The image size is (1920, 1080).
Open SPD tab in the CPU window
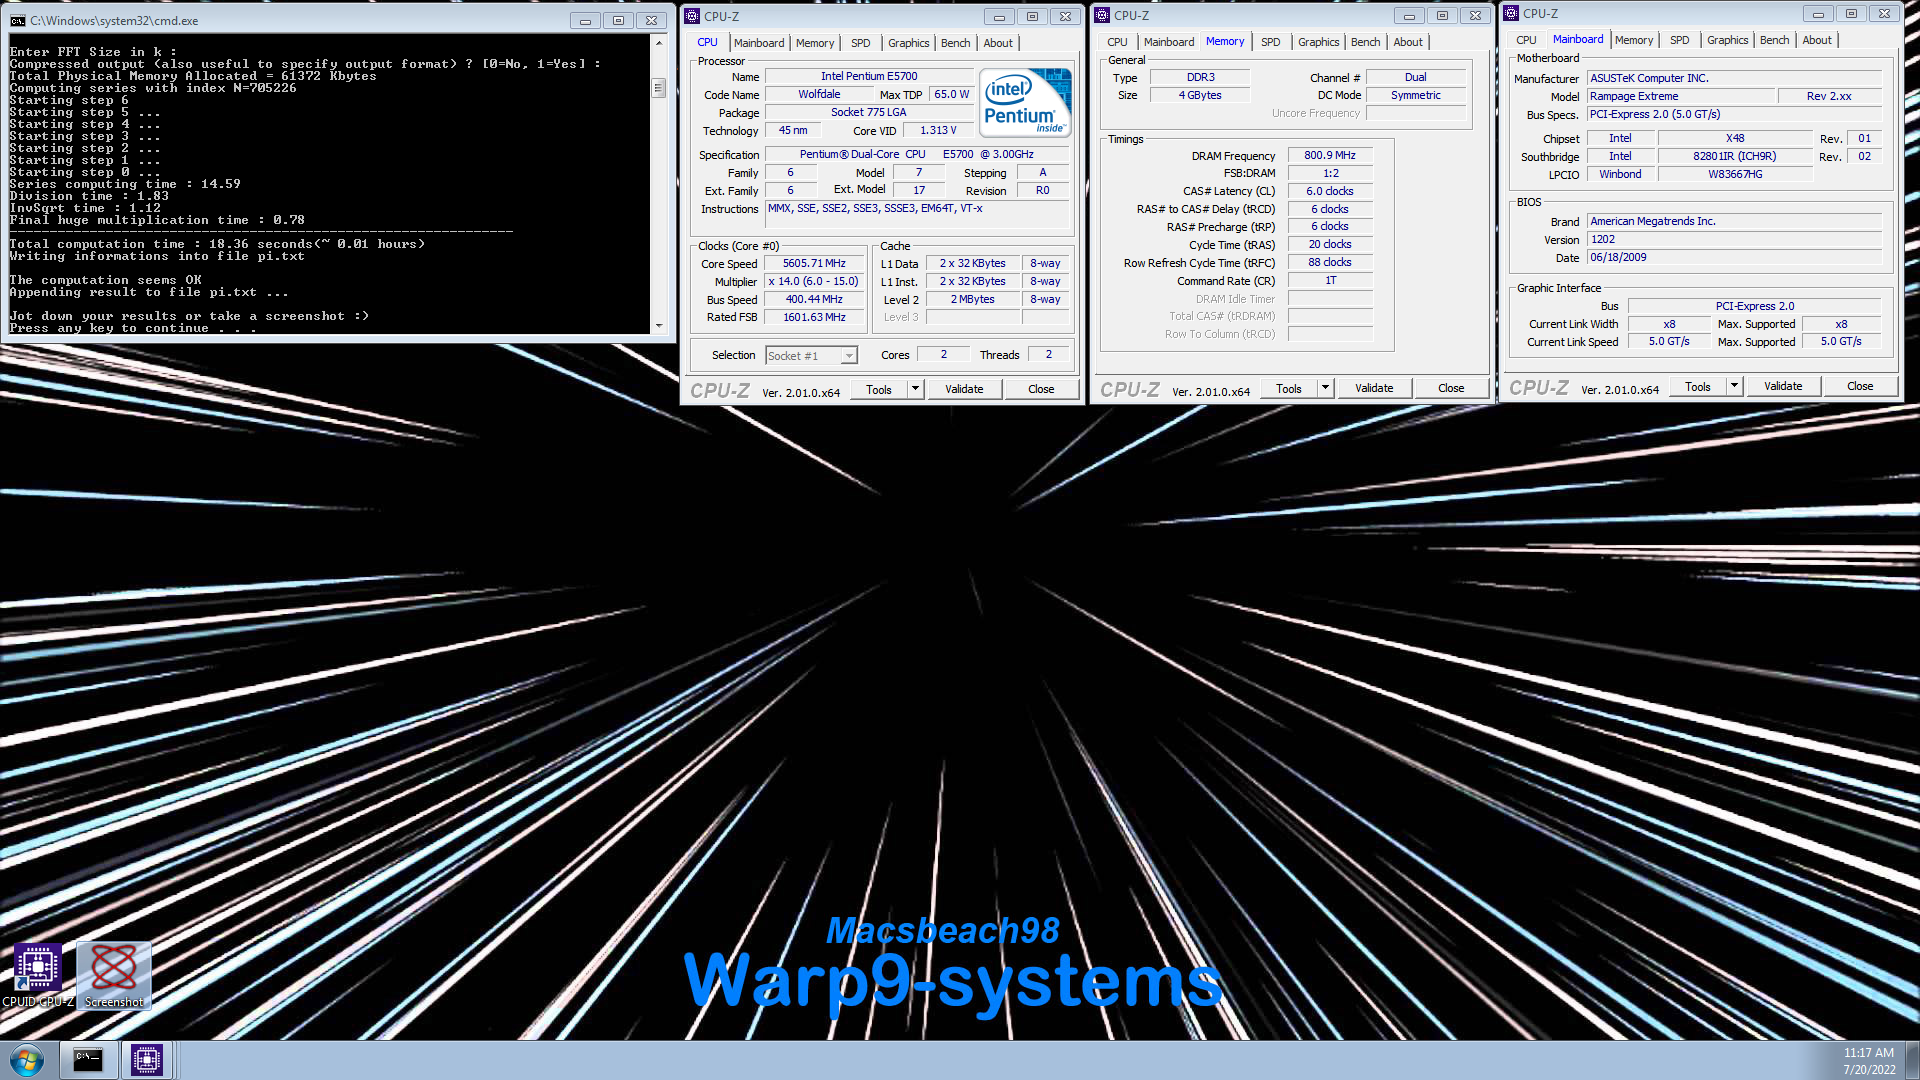click(861, 43)
